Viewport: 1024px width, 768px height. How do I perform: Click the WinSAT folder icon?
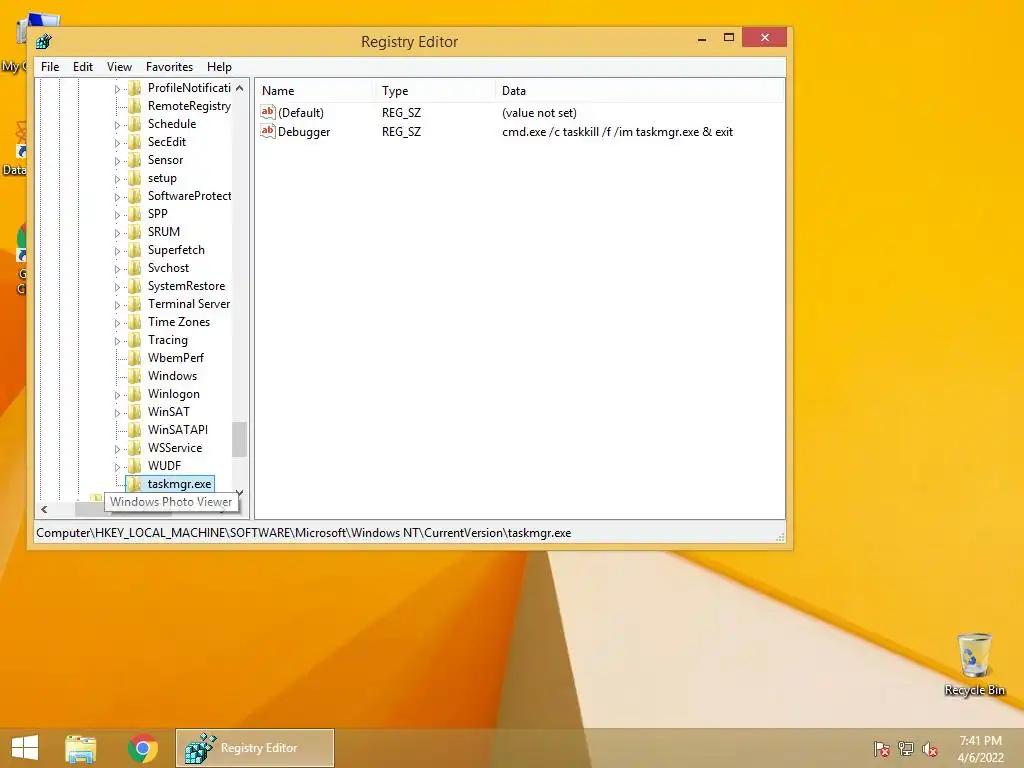pyautogui.click(x=135, y=411)
